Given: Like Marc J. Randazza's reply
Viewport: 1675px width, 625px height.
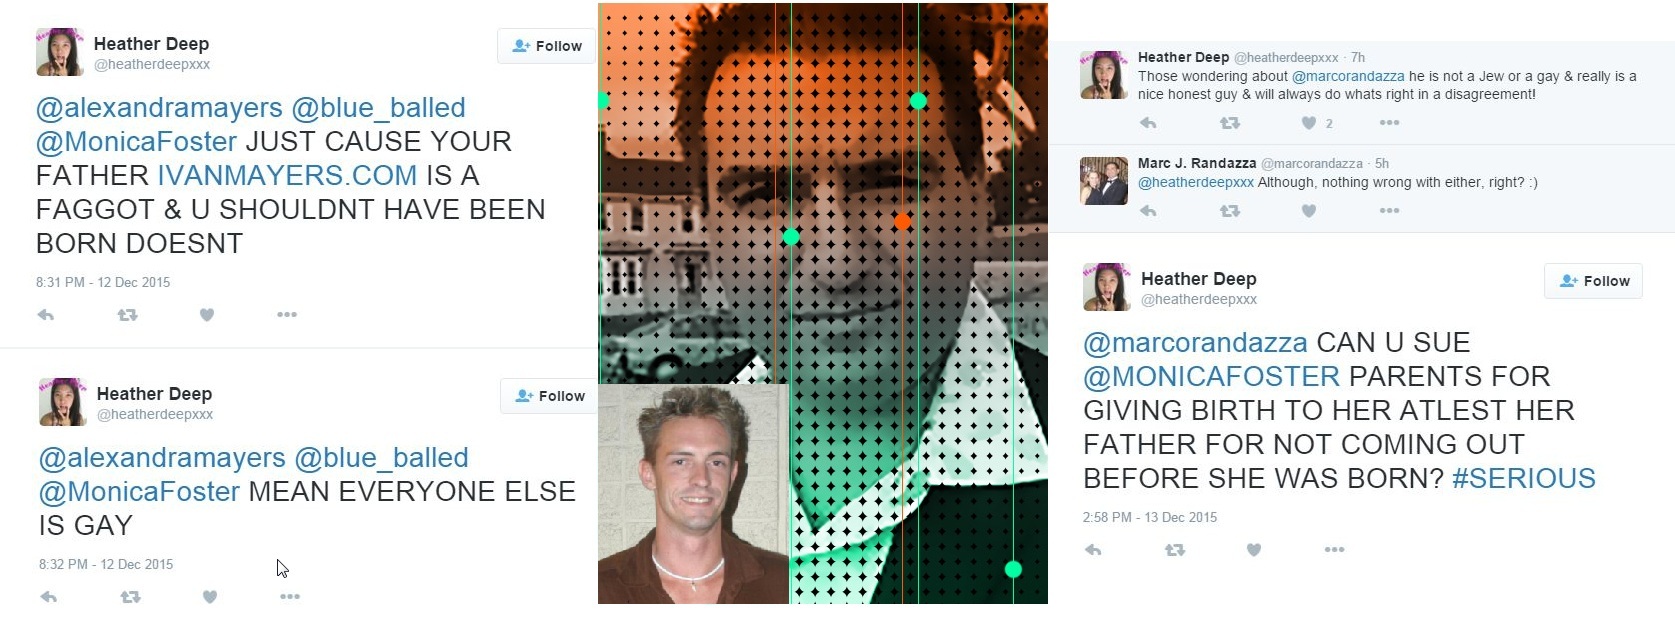Looking at the screenshot, I should tap(1308, 211).
